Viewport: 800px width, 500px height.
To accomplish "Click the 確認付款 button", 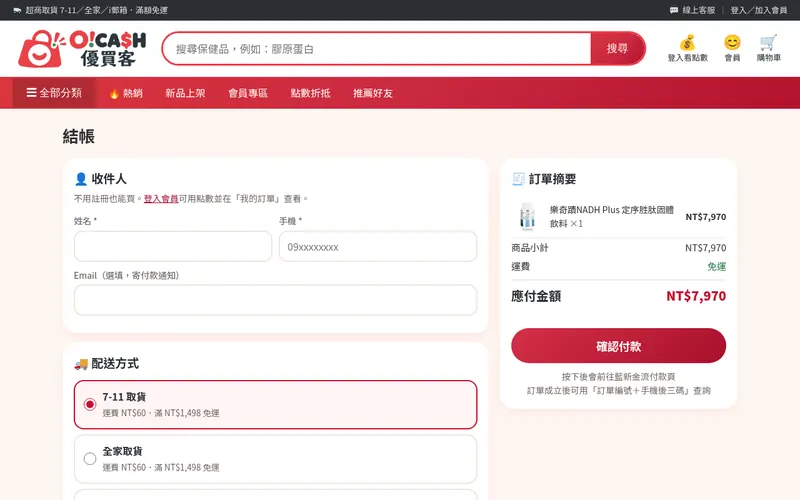I will (x=618, y=346).
